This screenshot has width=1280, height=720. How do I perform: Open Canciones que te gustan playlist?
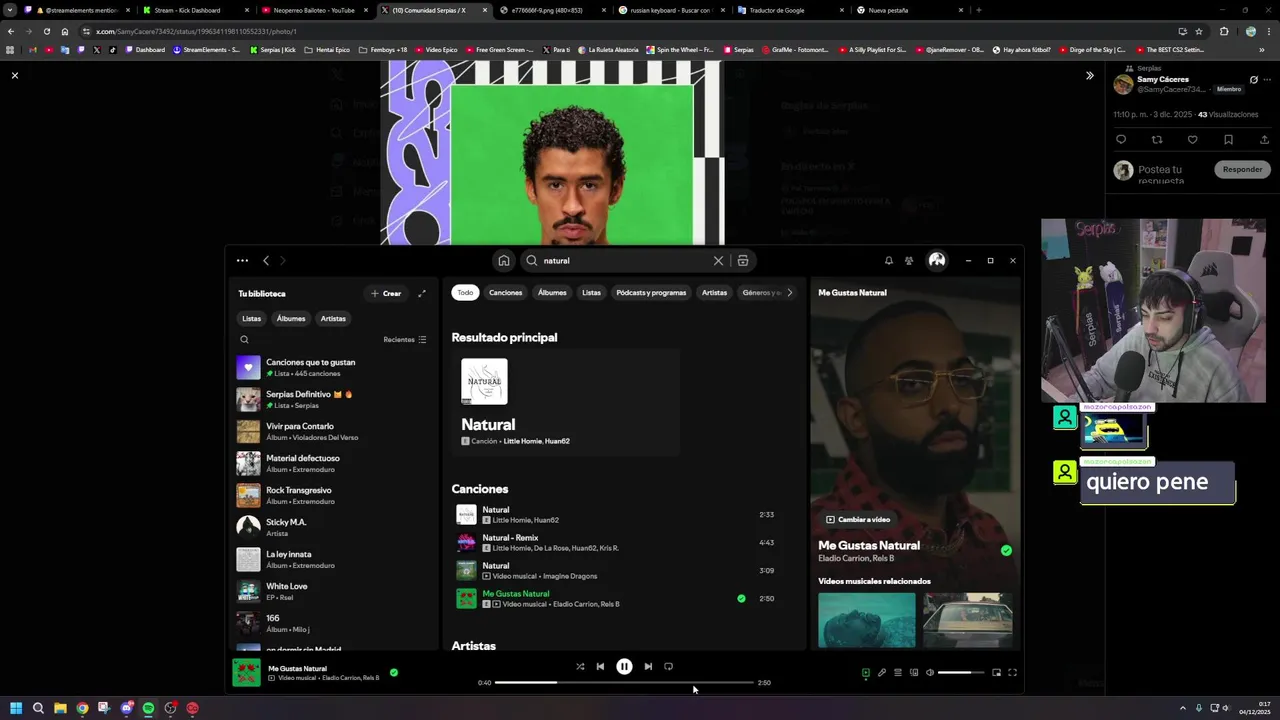[x=334, y=367]
